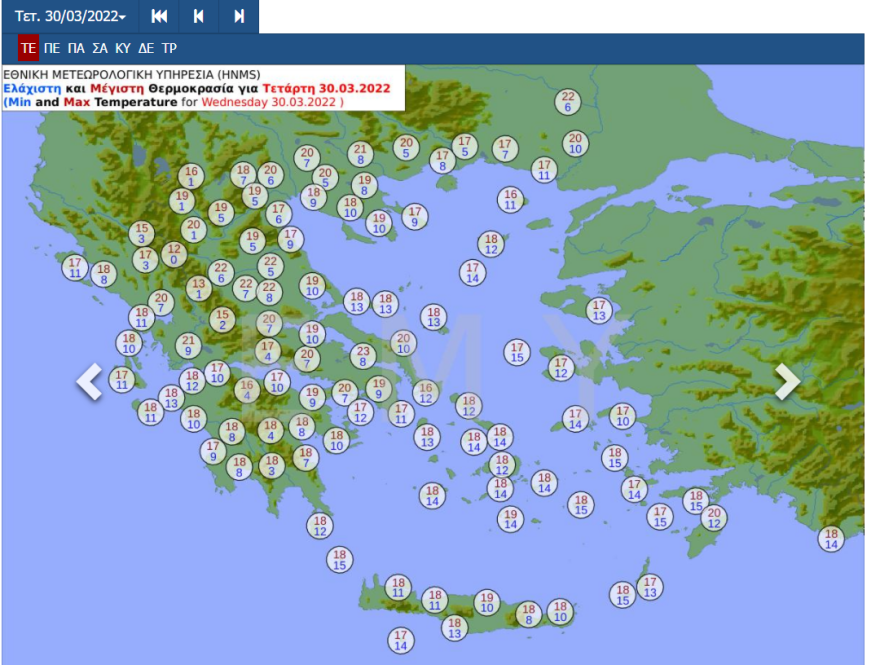Show the ΚΥ day forecast
Image resolution: width=880 pixels, height=665 pixels.
pos(123,48)
